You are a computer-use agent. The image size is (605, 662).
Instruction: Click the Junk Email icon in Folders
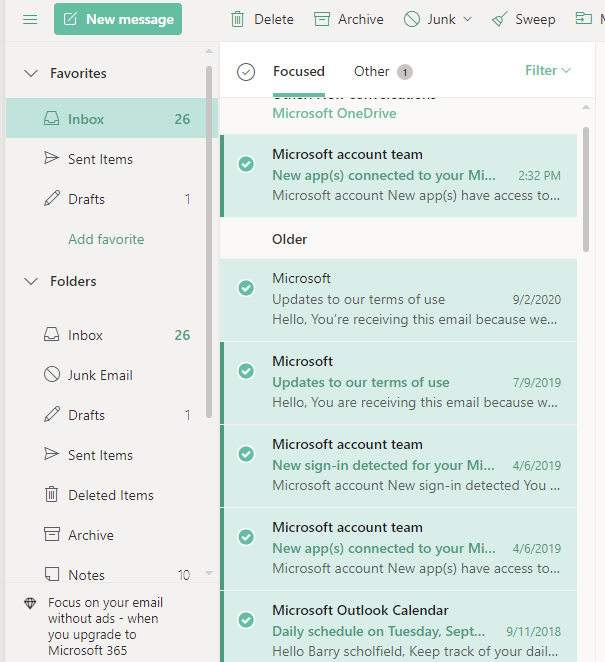[x=52, y=374]
